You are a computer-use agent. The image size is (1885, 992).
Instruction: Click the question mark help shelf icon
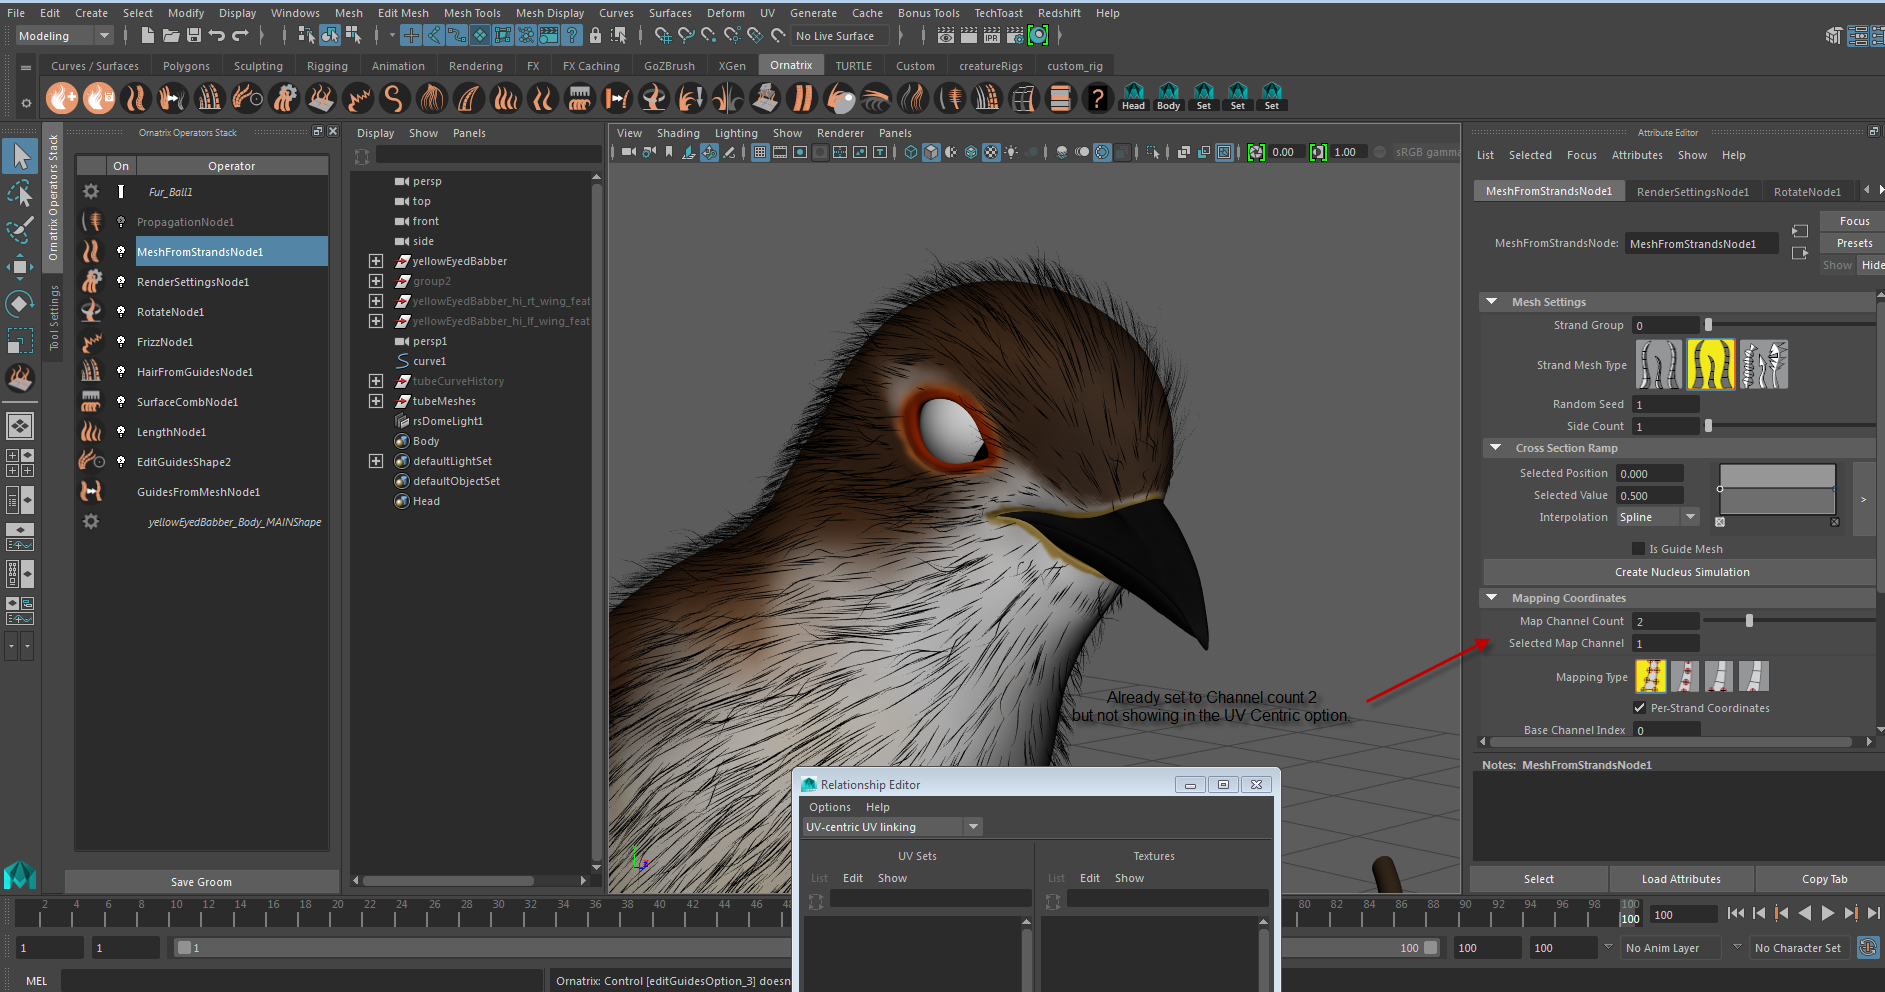click(1097, 98)
